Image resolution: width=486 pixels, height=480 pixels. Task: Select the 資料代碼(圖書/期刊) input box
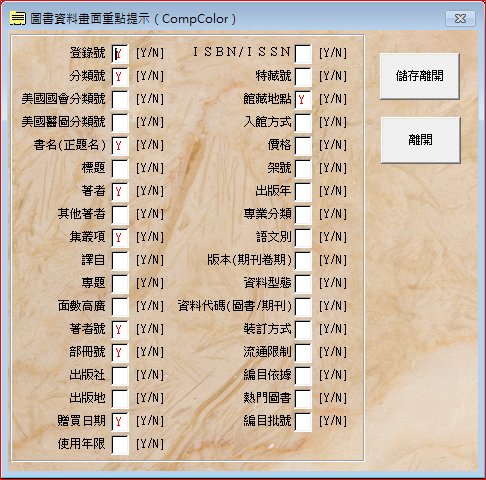(303, 307)
